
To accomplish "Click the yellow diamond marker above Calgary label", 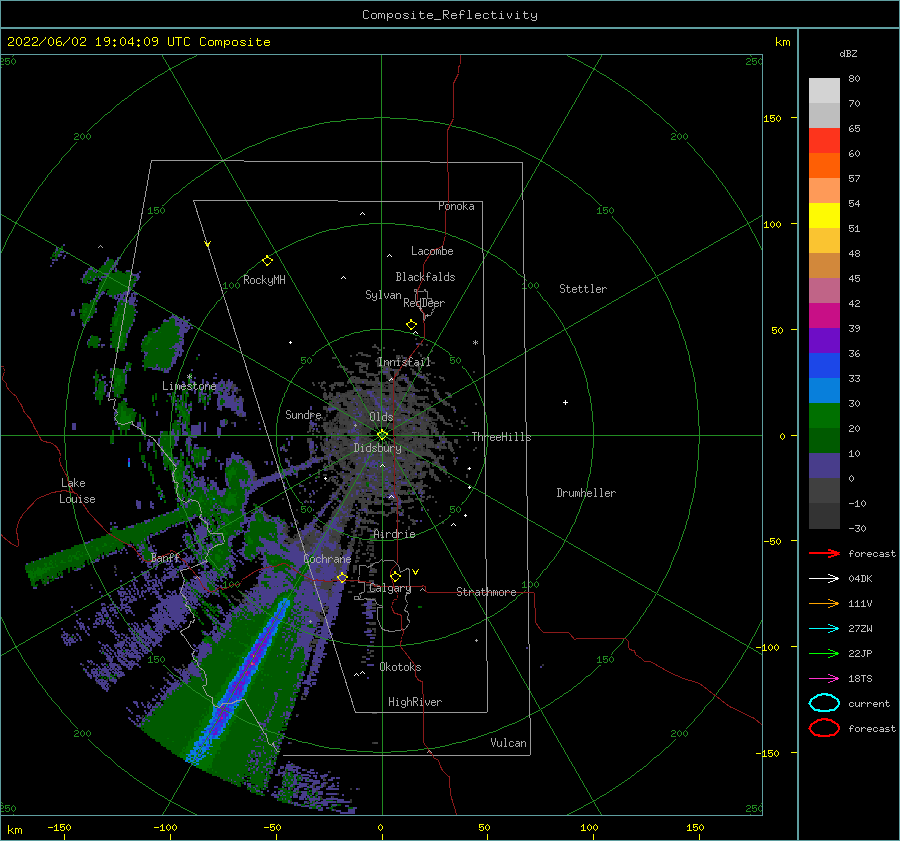I will 395,576.
